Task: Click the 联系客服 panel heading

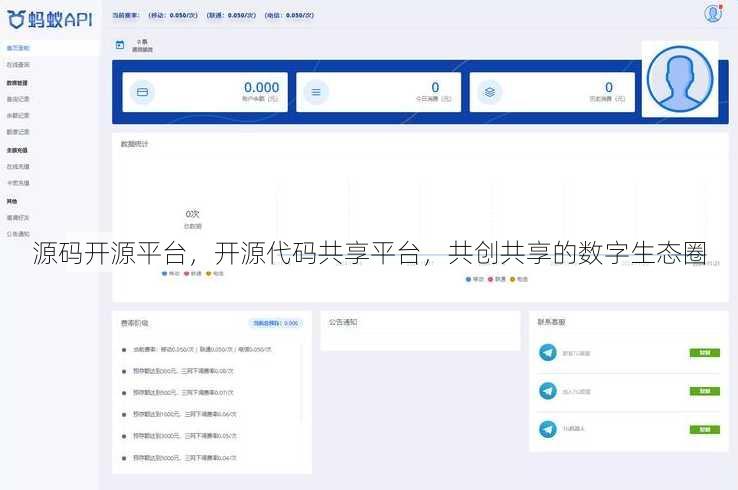Action: (x=551, y=322)
